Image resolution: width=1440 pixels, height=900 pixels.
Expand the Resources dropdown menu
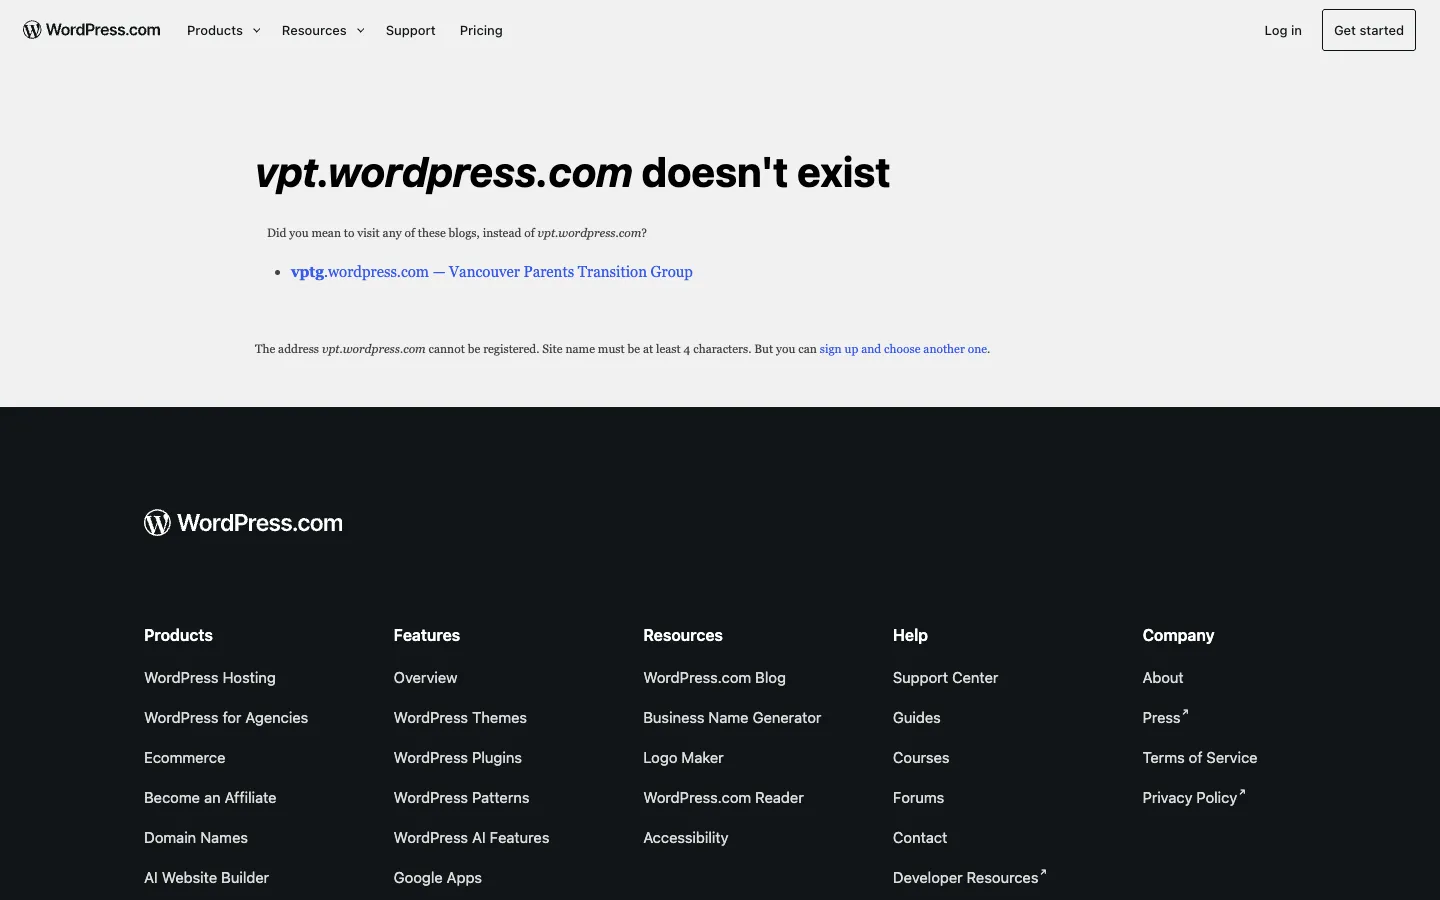pos(323,30)
